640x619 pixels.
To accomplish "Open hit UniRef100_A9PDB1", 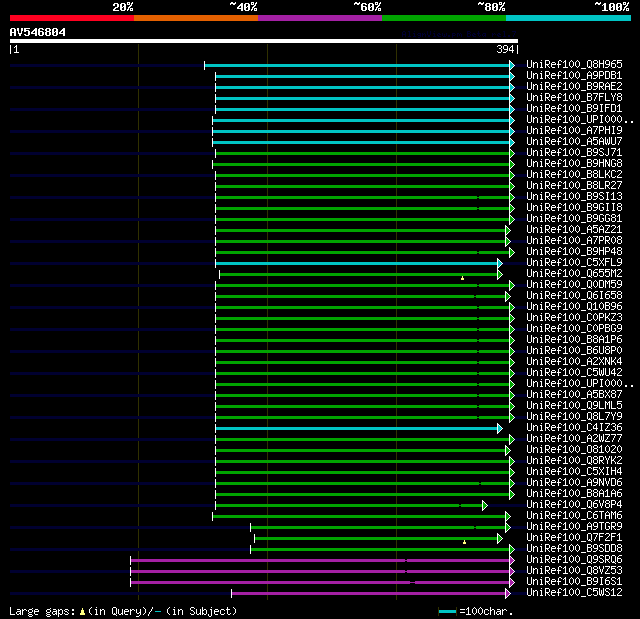I will tap(574, 75).
